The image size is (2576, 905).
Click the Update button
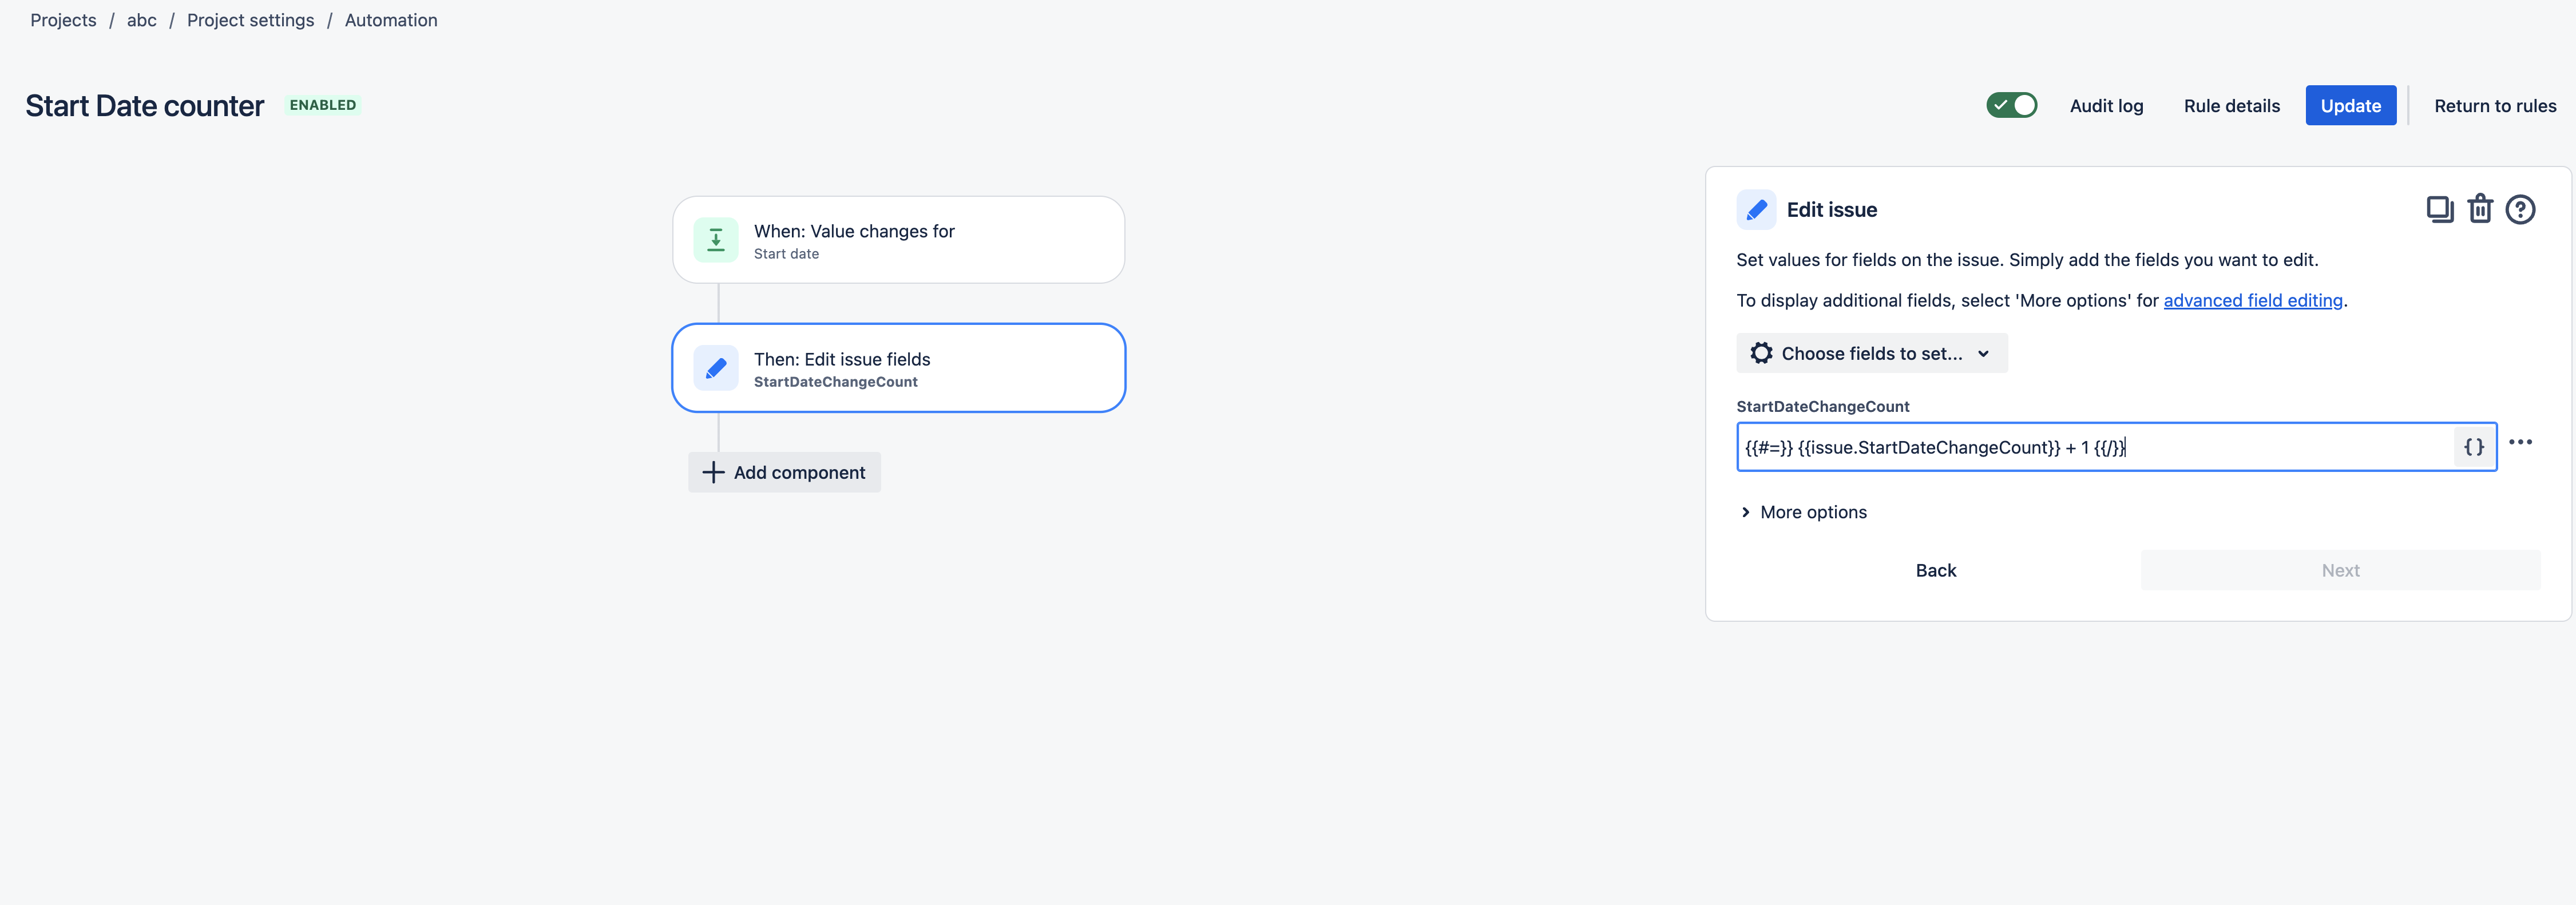click(2350, 106)
